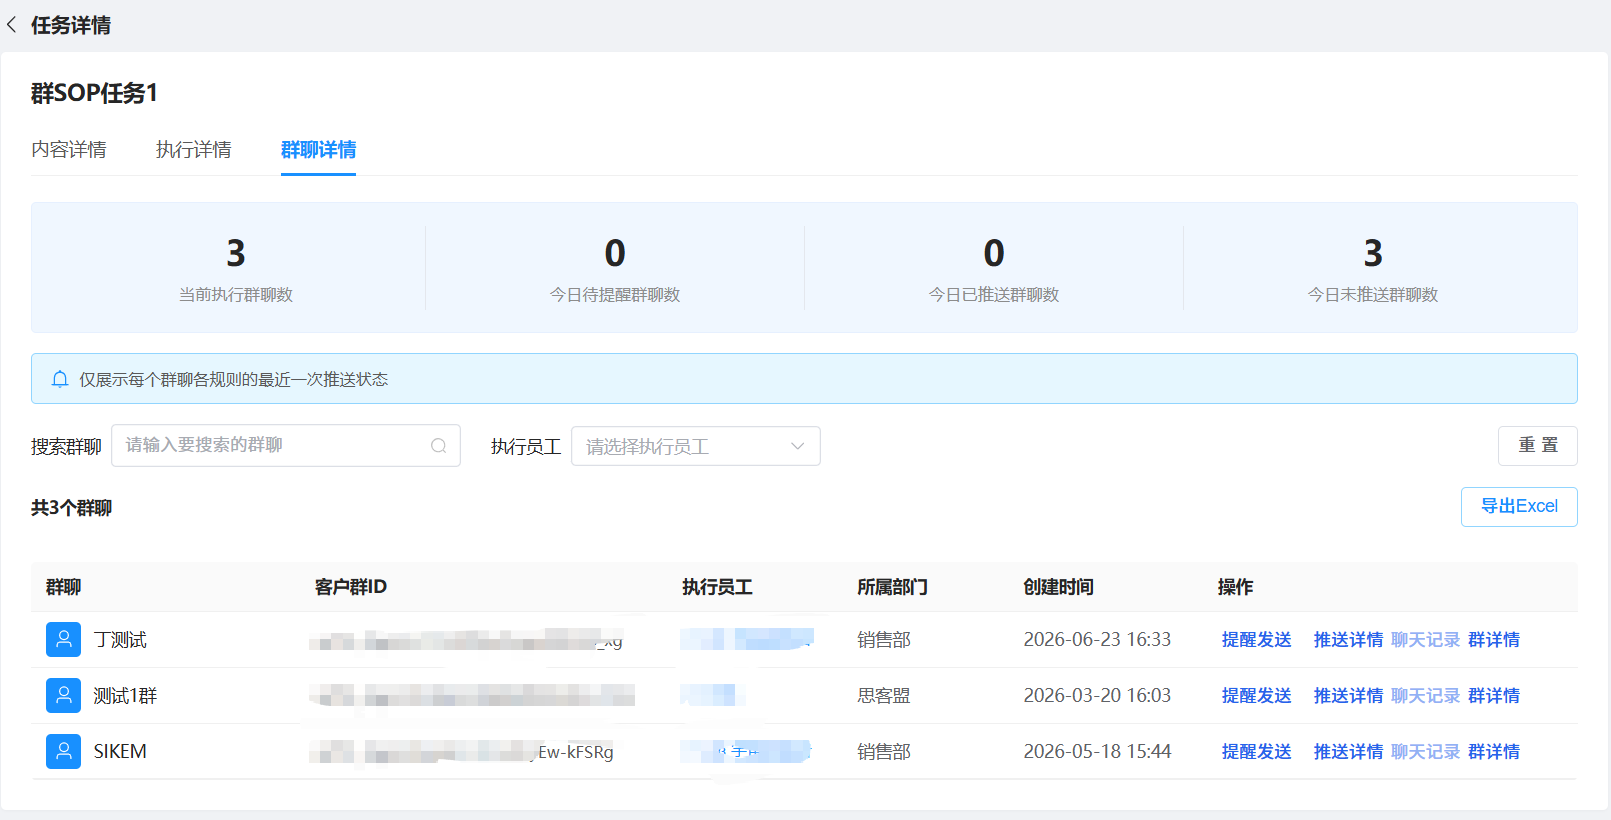Screen dimensions: 1611x820
Task: Open 推送详情 for SIKEM
Action: click(x=1348, y=752)
